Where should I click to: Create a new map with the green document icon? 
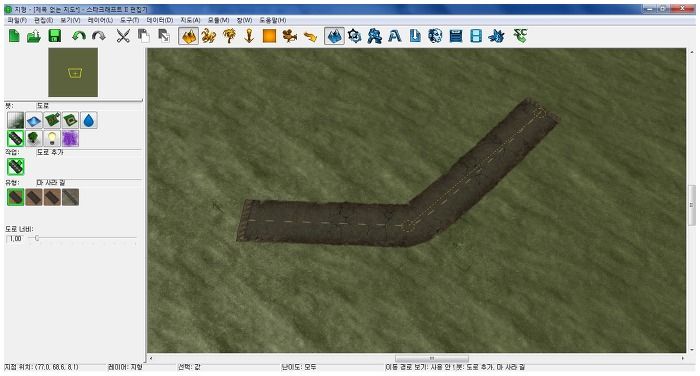(x=14, y=36)
